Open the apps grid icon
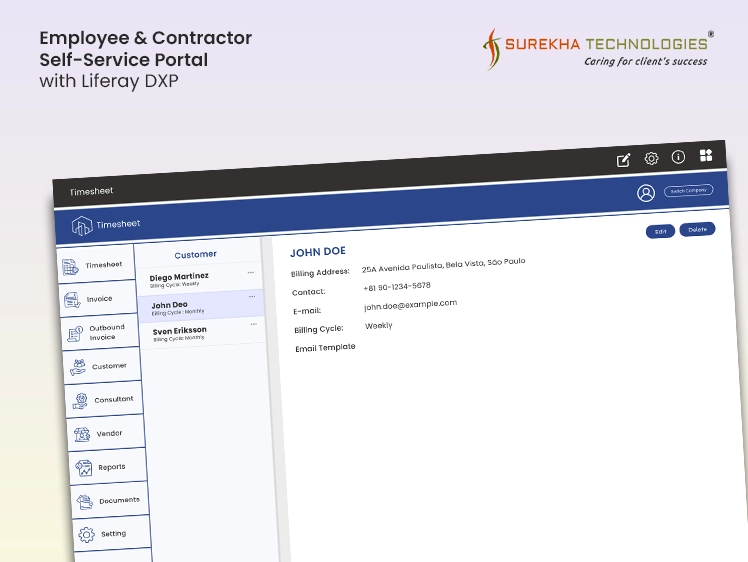 point(706,155)
